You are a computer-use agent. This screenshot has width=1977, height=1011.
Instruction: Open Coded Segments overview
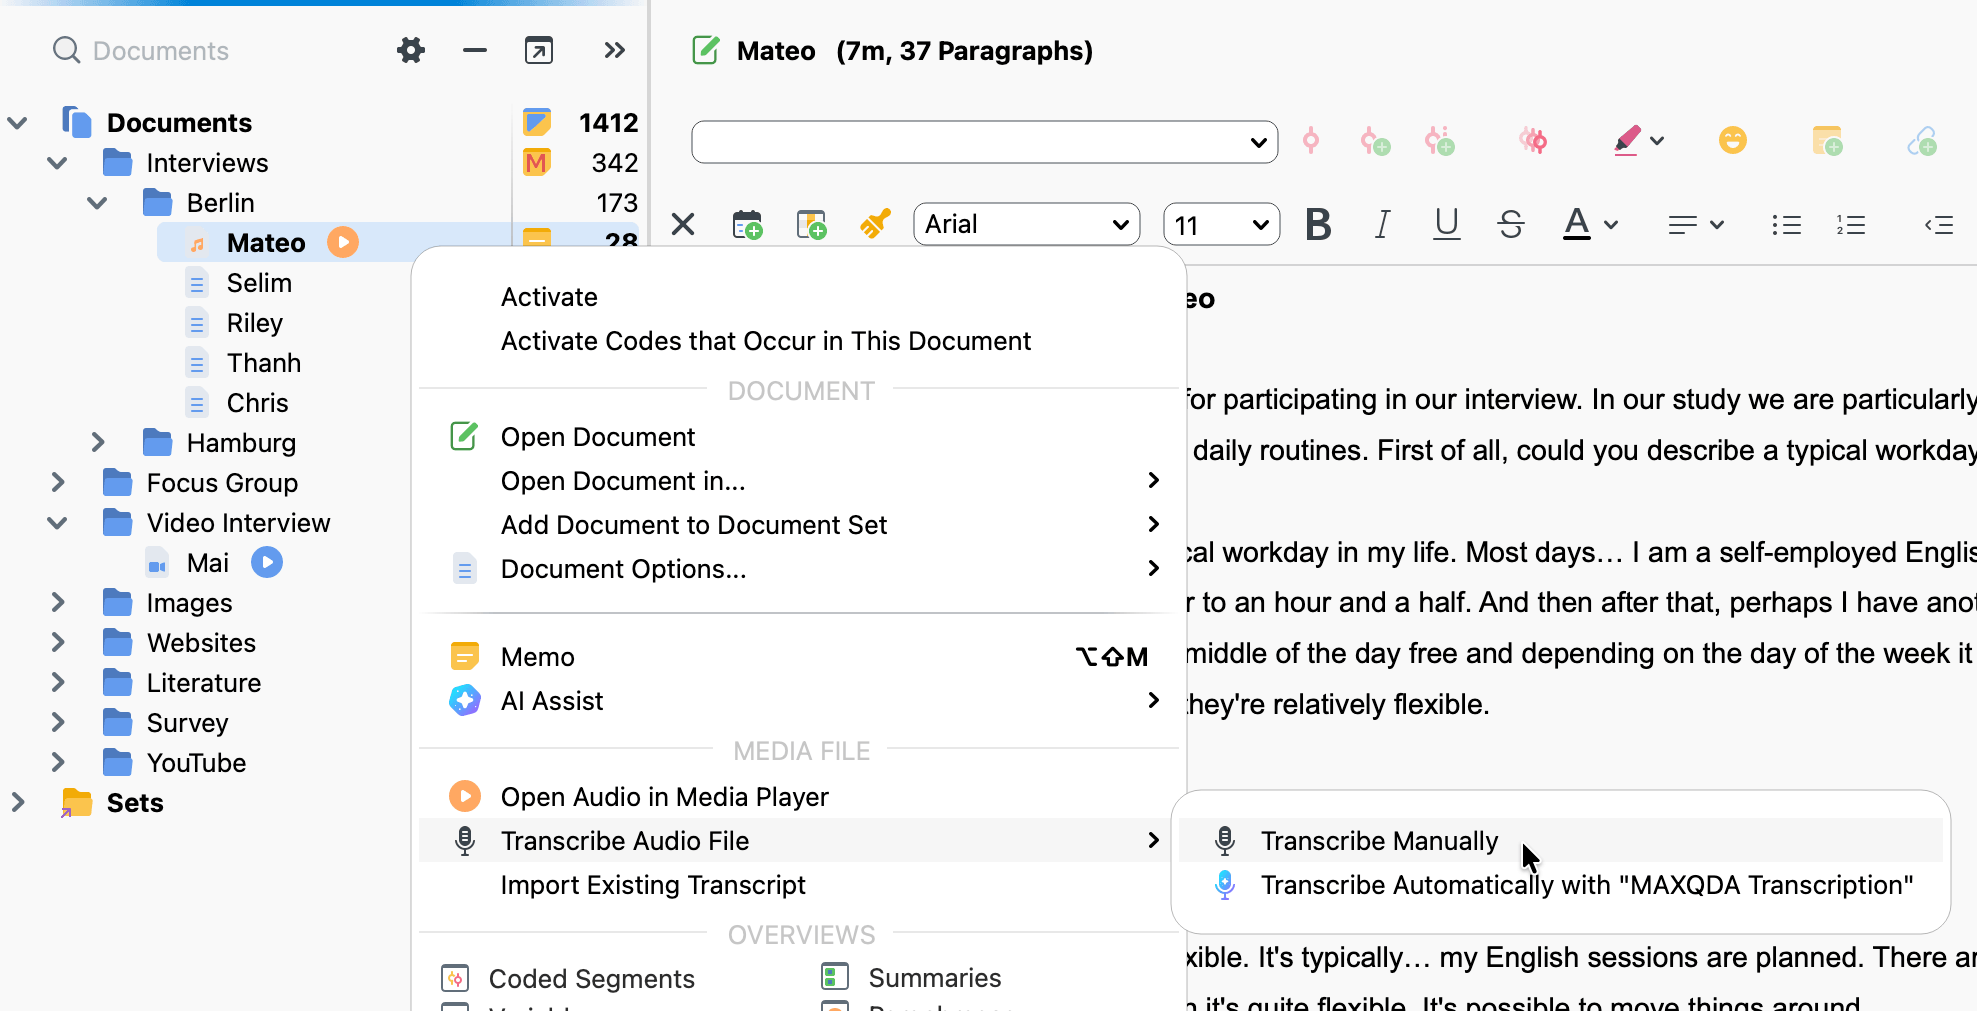click(x=591, y=979)
